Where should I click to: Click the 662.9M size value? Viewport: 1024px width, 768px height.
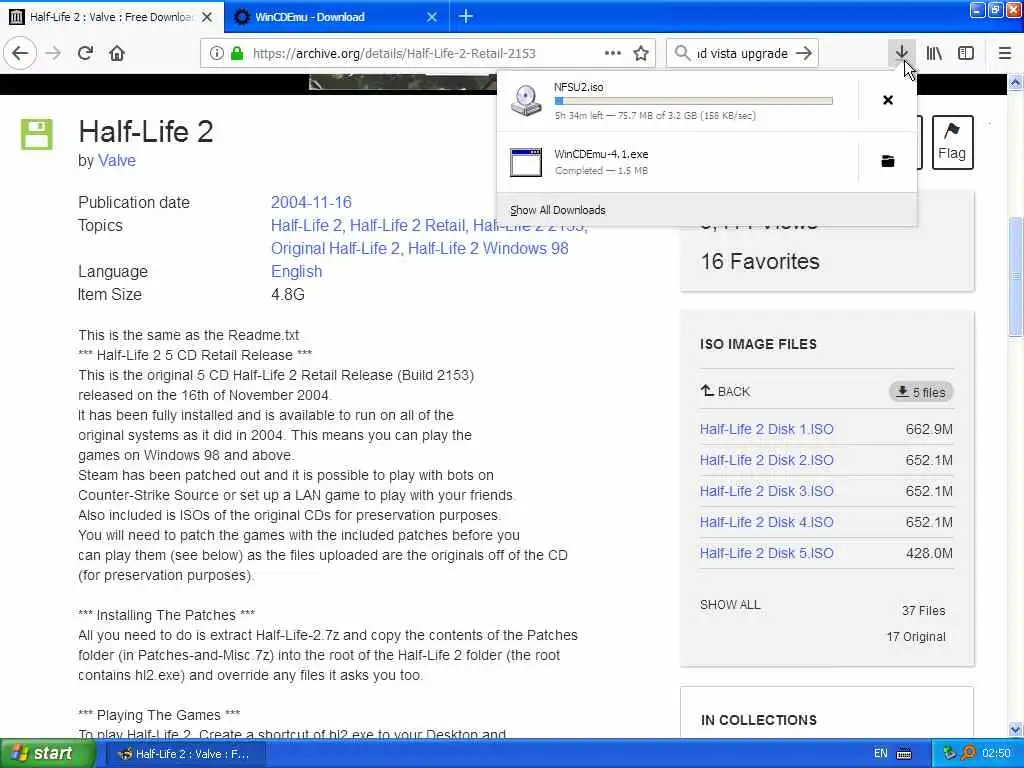click(x=929, y=429)
